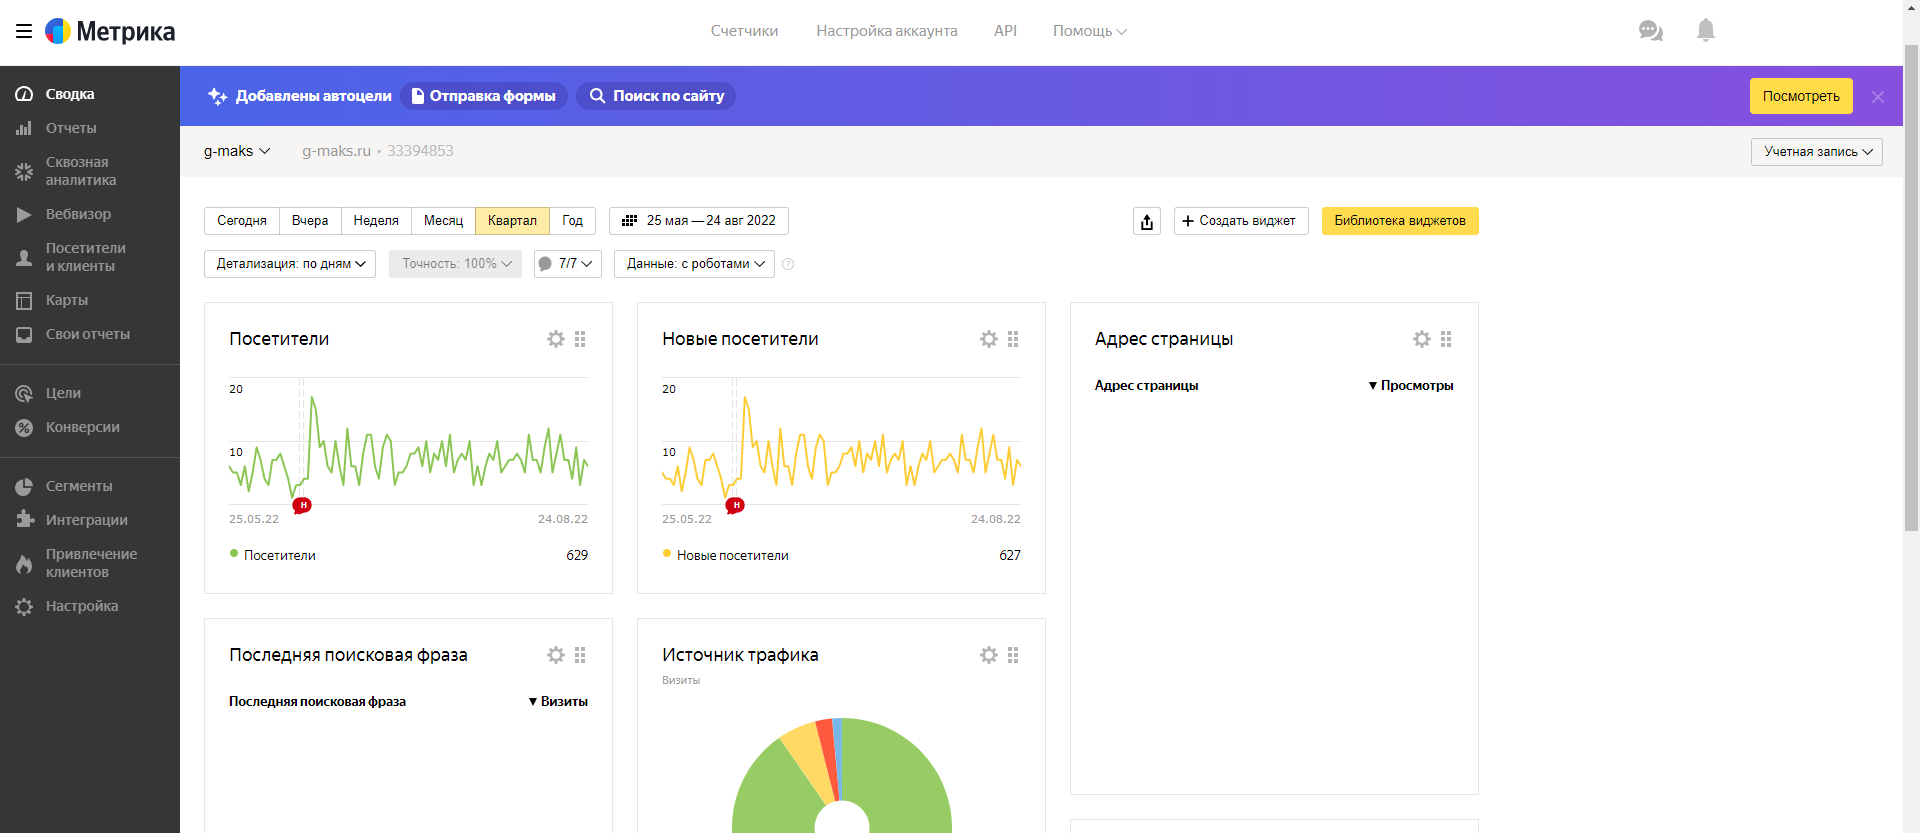
Task: Go to Счетчики in top navigation
Action: click(744, 31)
